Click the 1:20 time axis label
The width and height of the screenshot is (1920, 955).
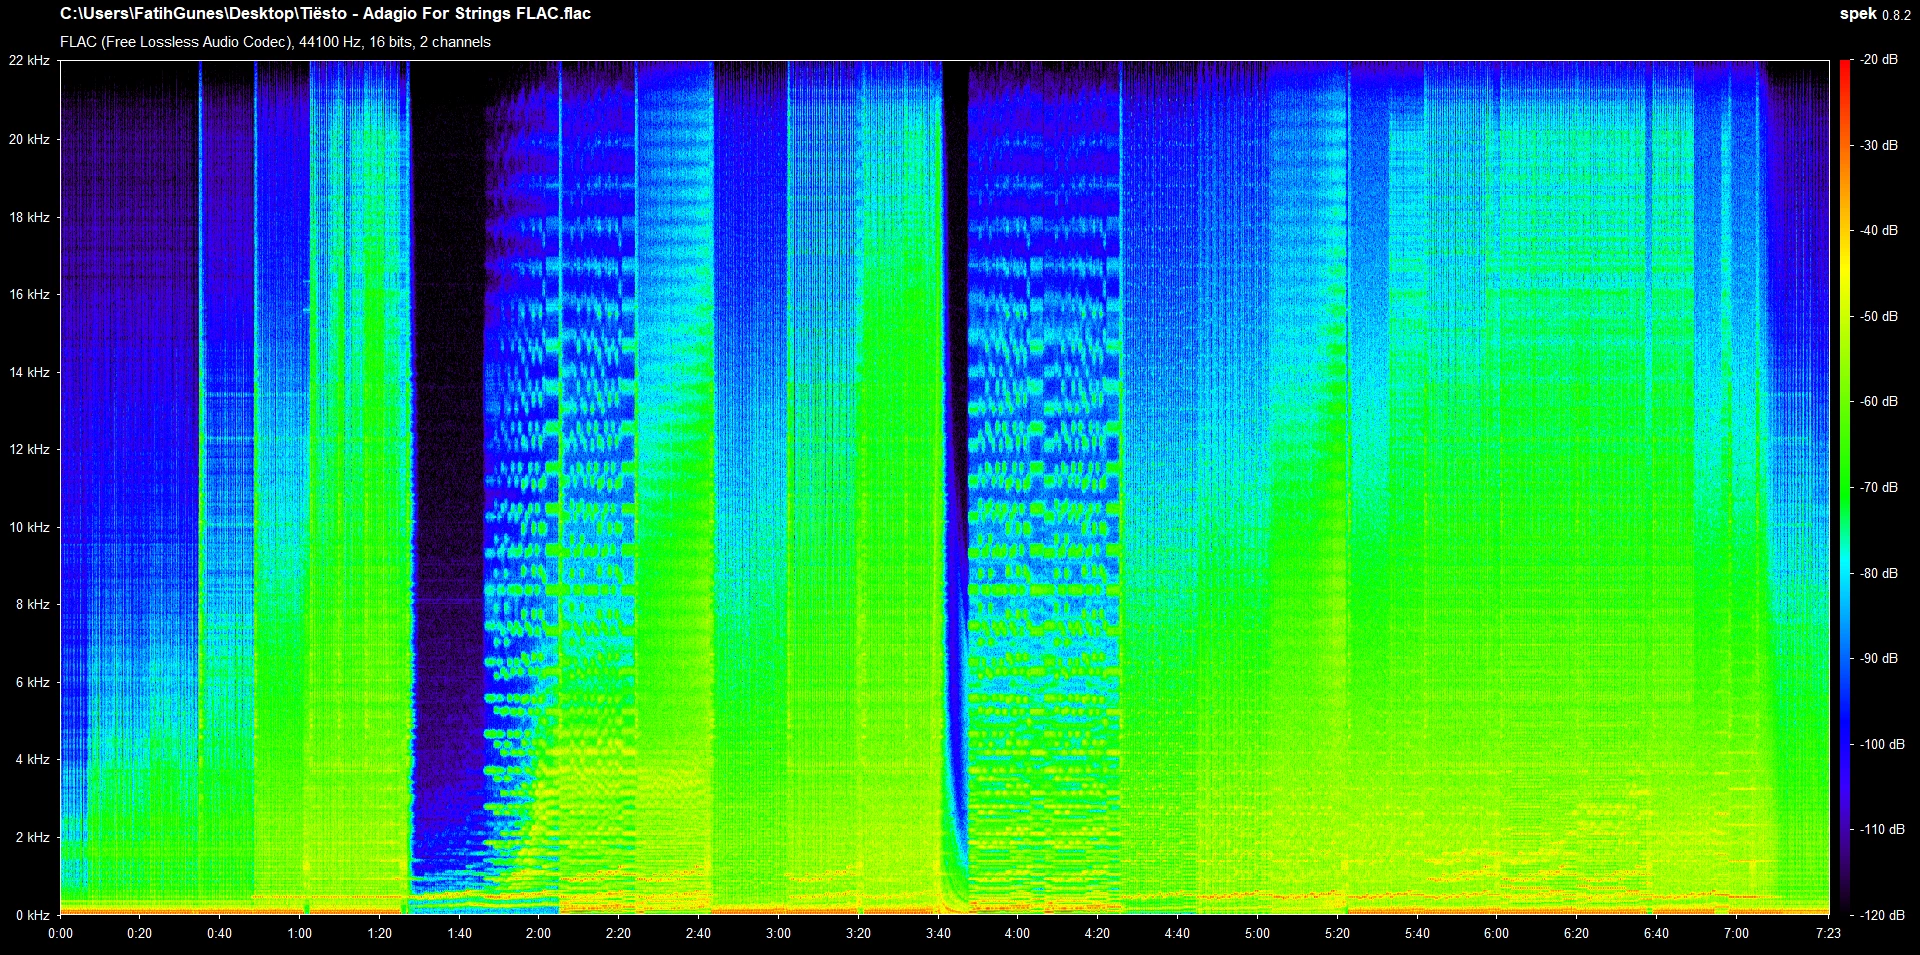click(x=379, y=934)
